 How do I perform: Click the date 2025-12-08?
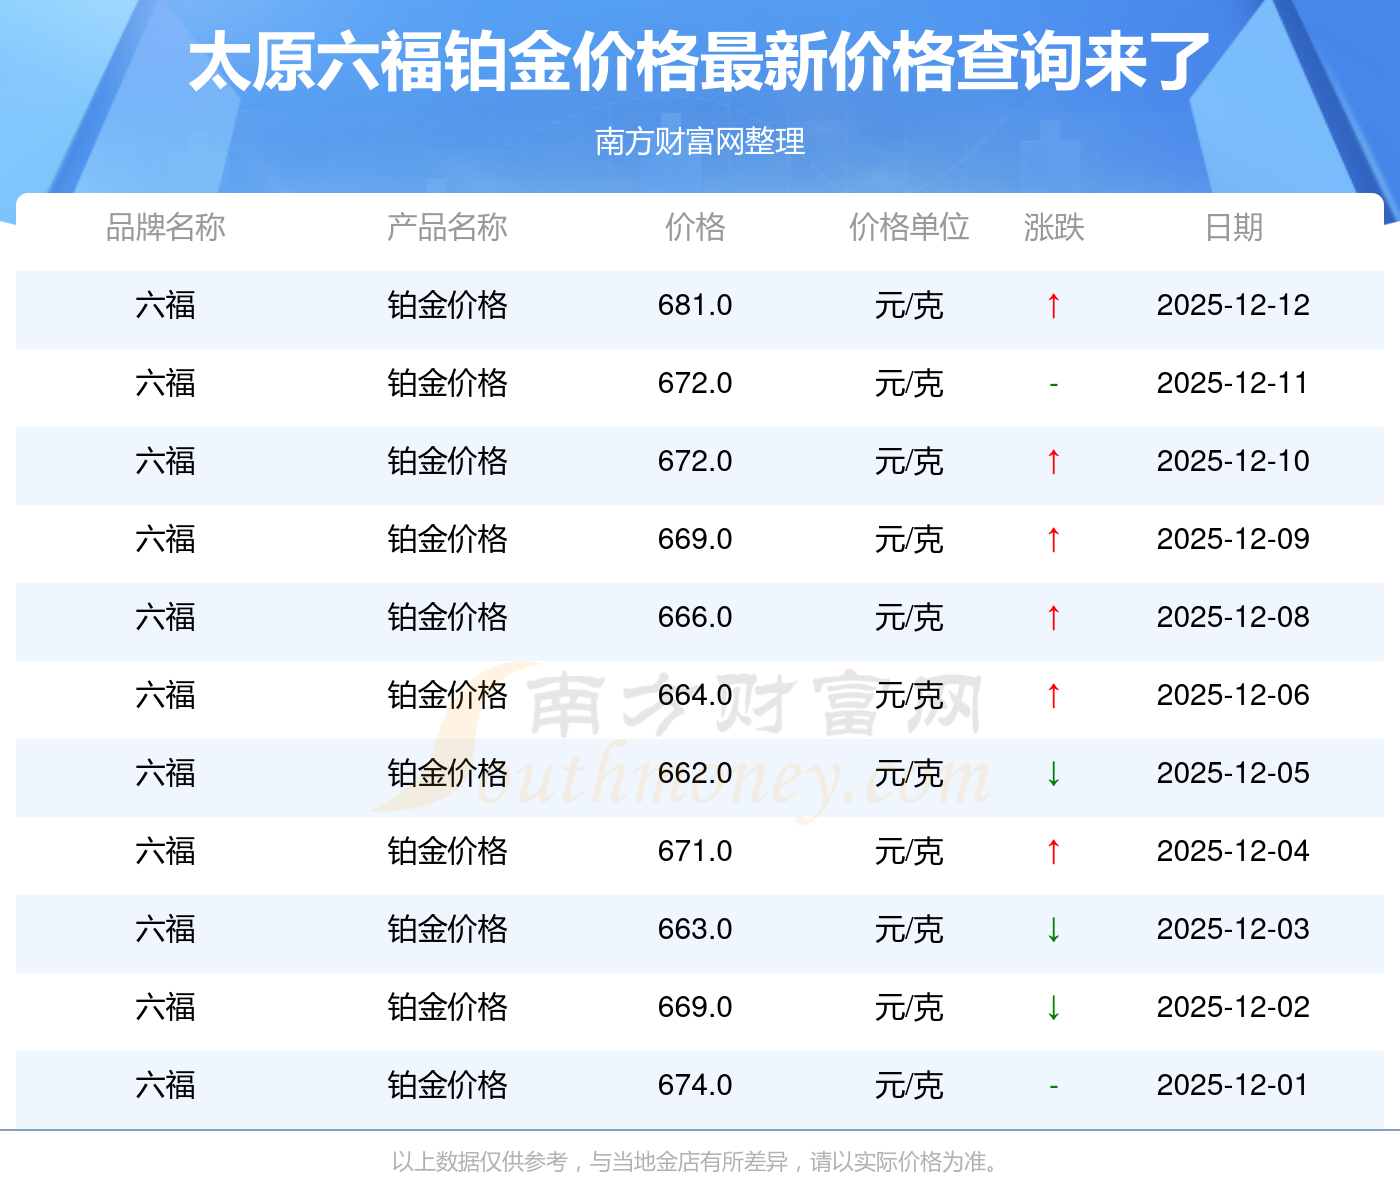click(x=1233, y=617)
